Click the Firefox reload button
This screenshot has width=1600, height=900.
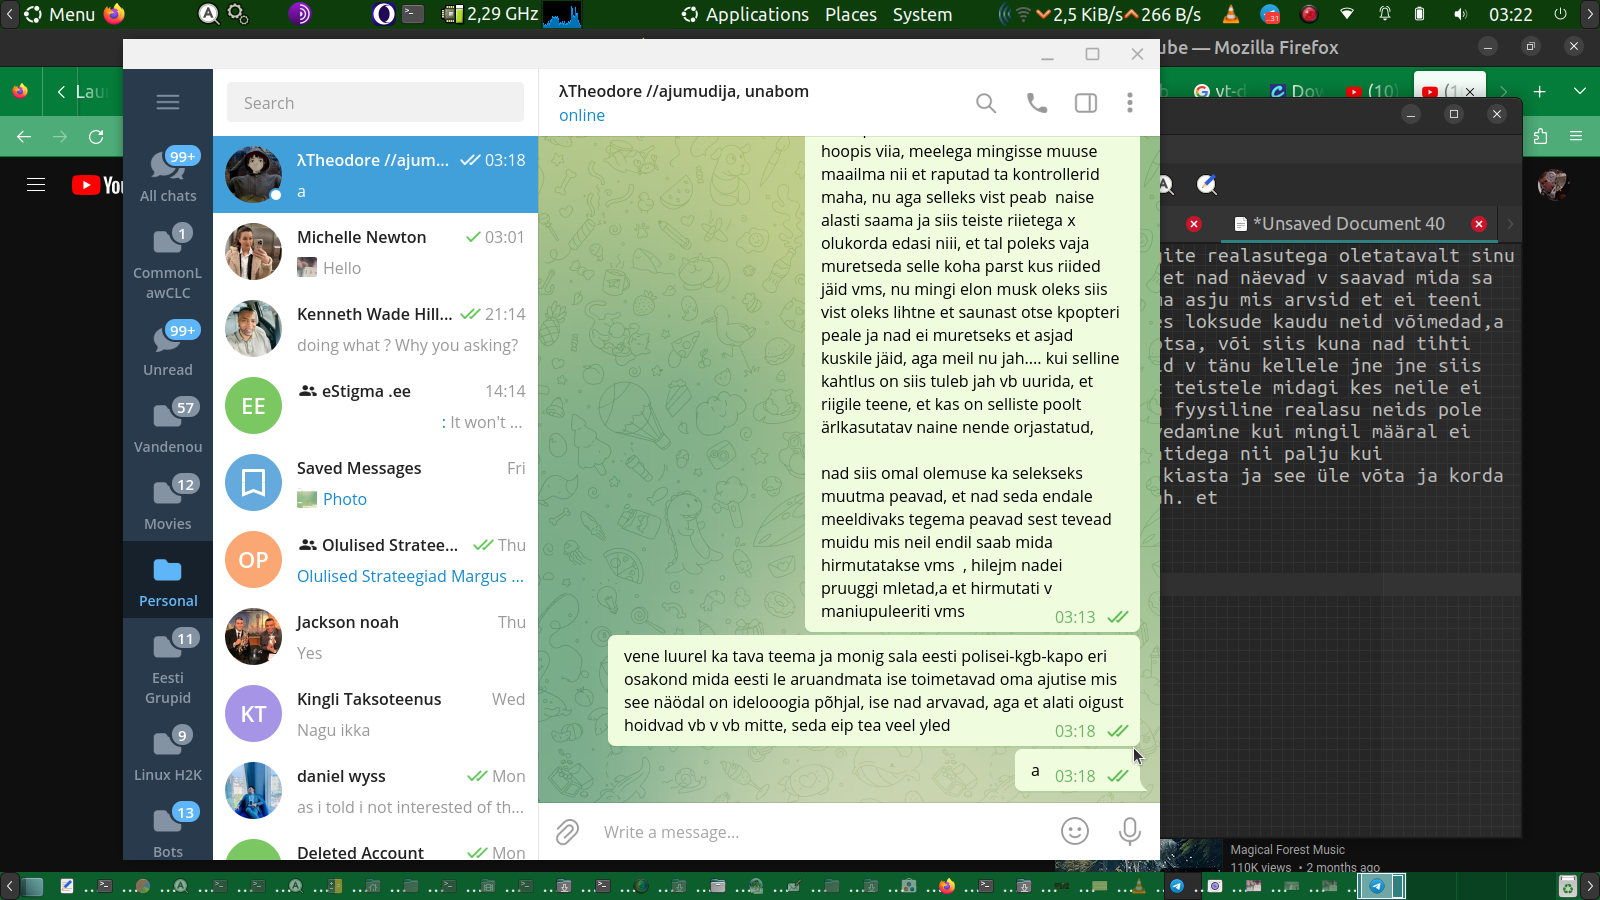tap(96, 137)
